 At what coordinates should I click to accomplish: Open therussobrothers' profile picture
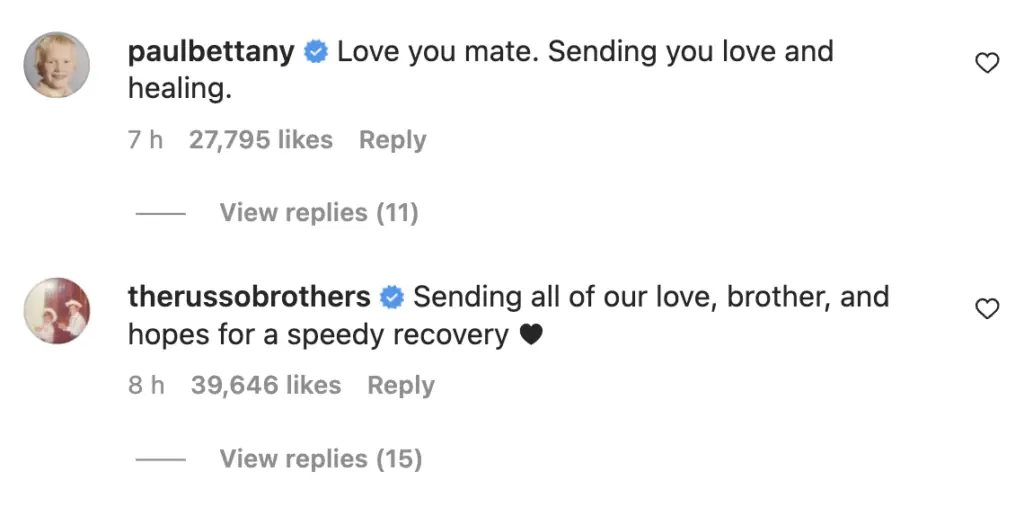point(57,311)
